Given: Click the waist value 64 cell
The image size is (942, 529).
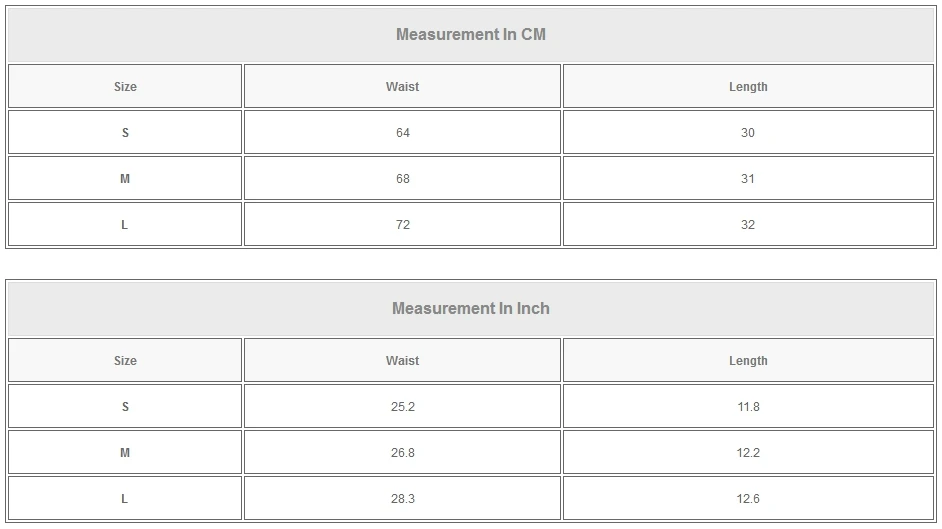Looking at the screenshot, I should [402, 133].
